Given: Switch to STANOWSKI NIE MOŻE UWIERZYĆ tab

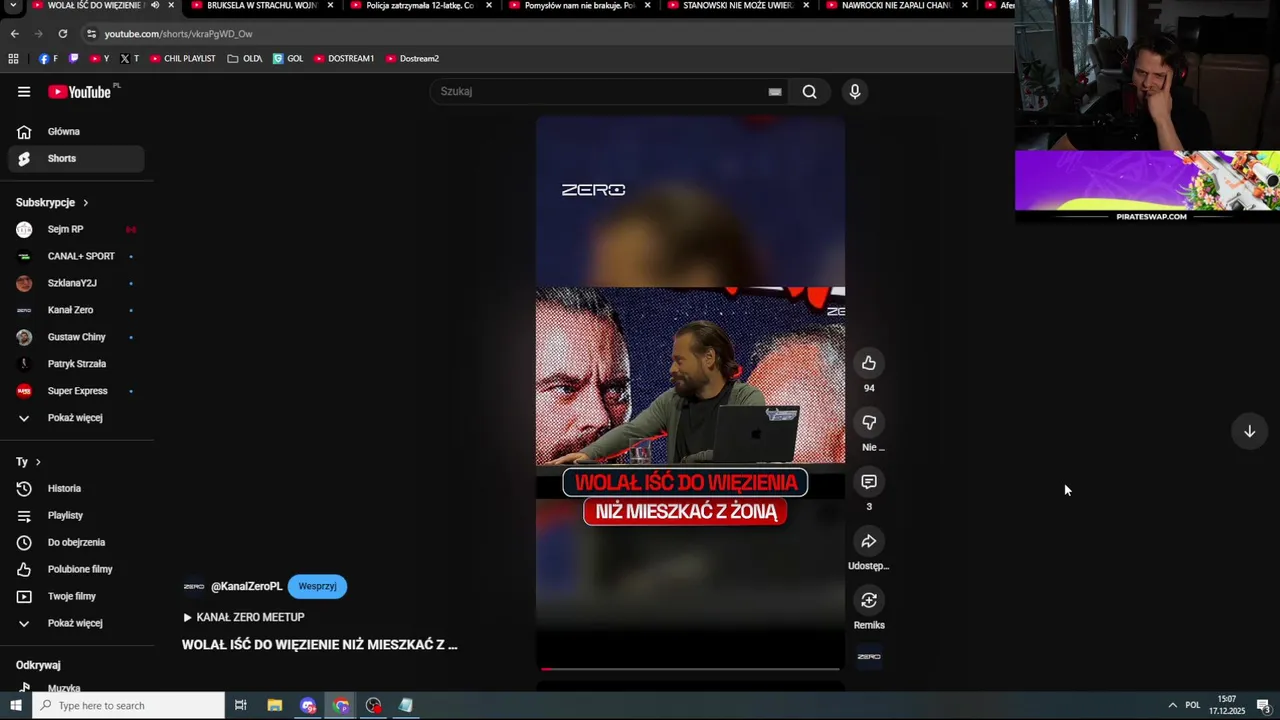Looking at the screenshot, I should pyautogui.click(x=738, y=6).
